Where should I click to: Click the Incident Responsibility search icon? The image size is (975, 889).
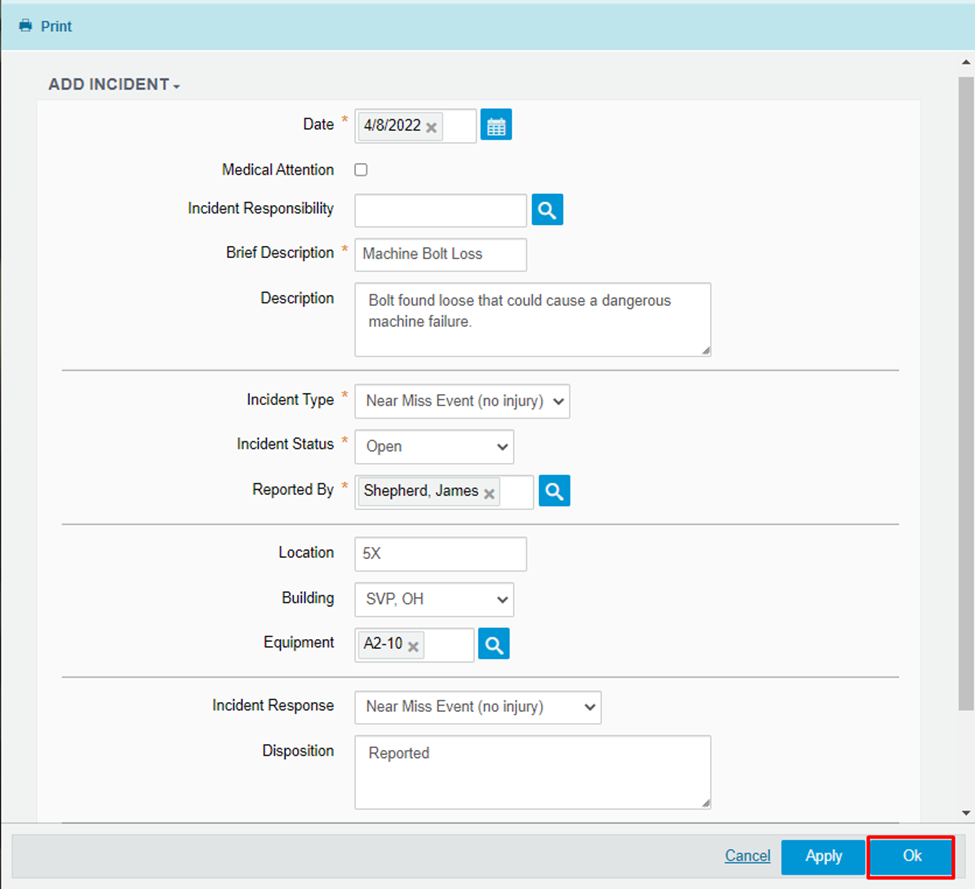pos(547,210)
